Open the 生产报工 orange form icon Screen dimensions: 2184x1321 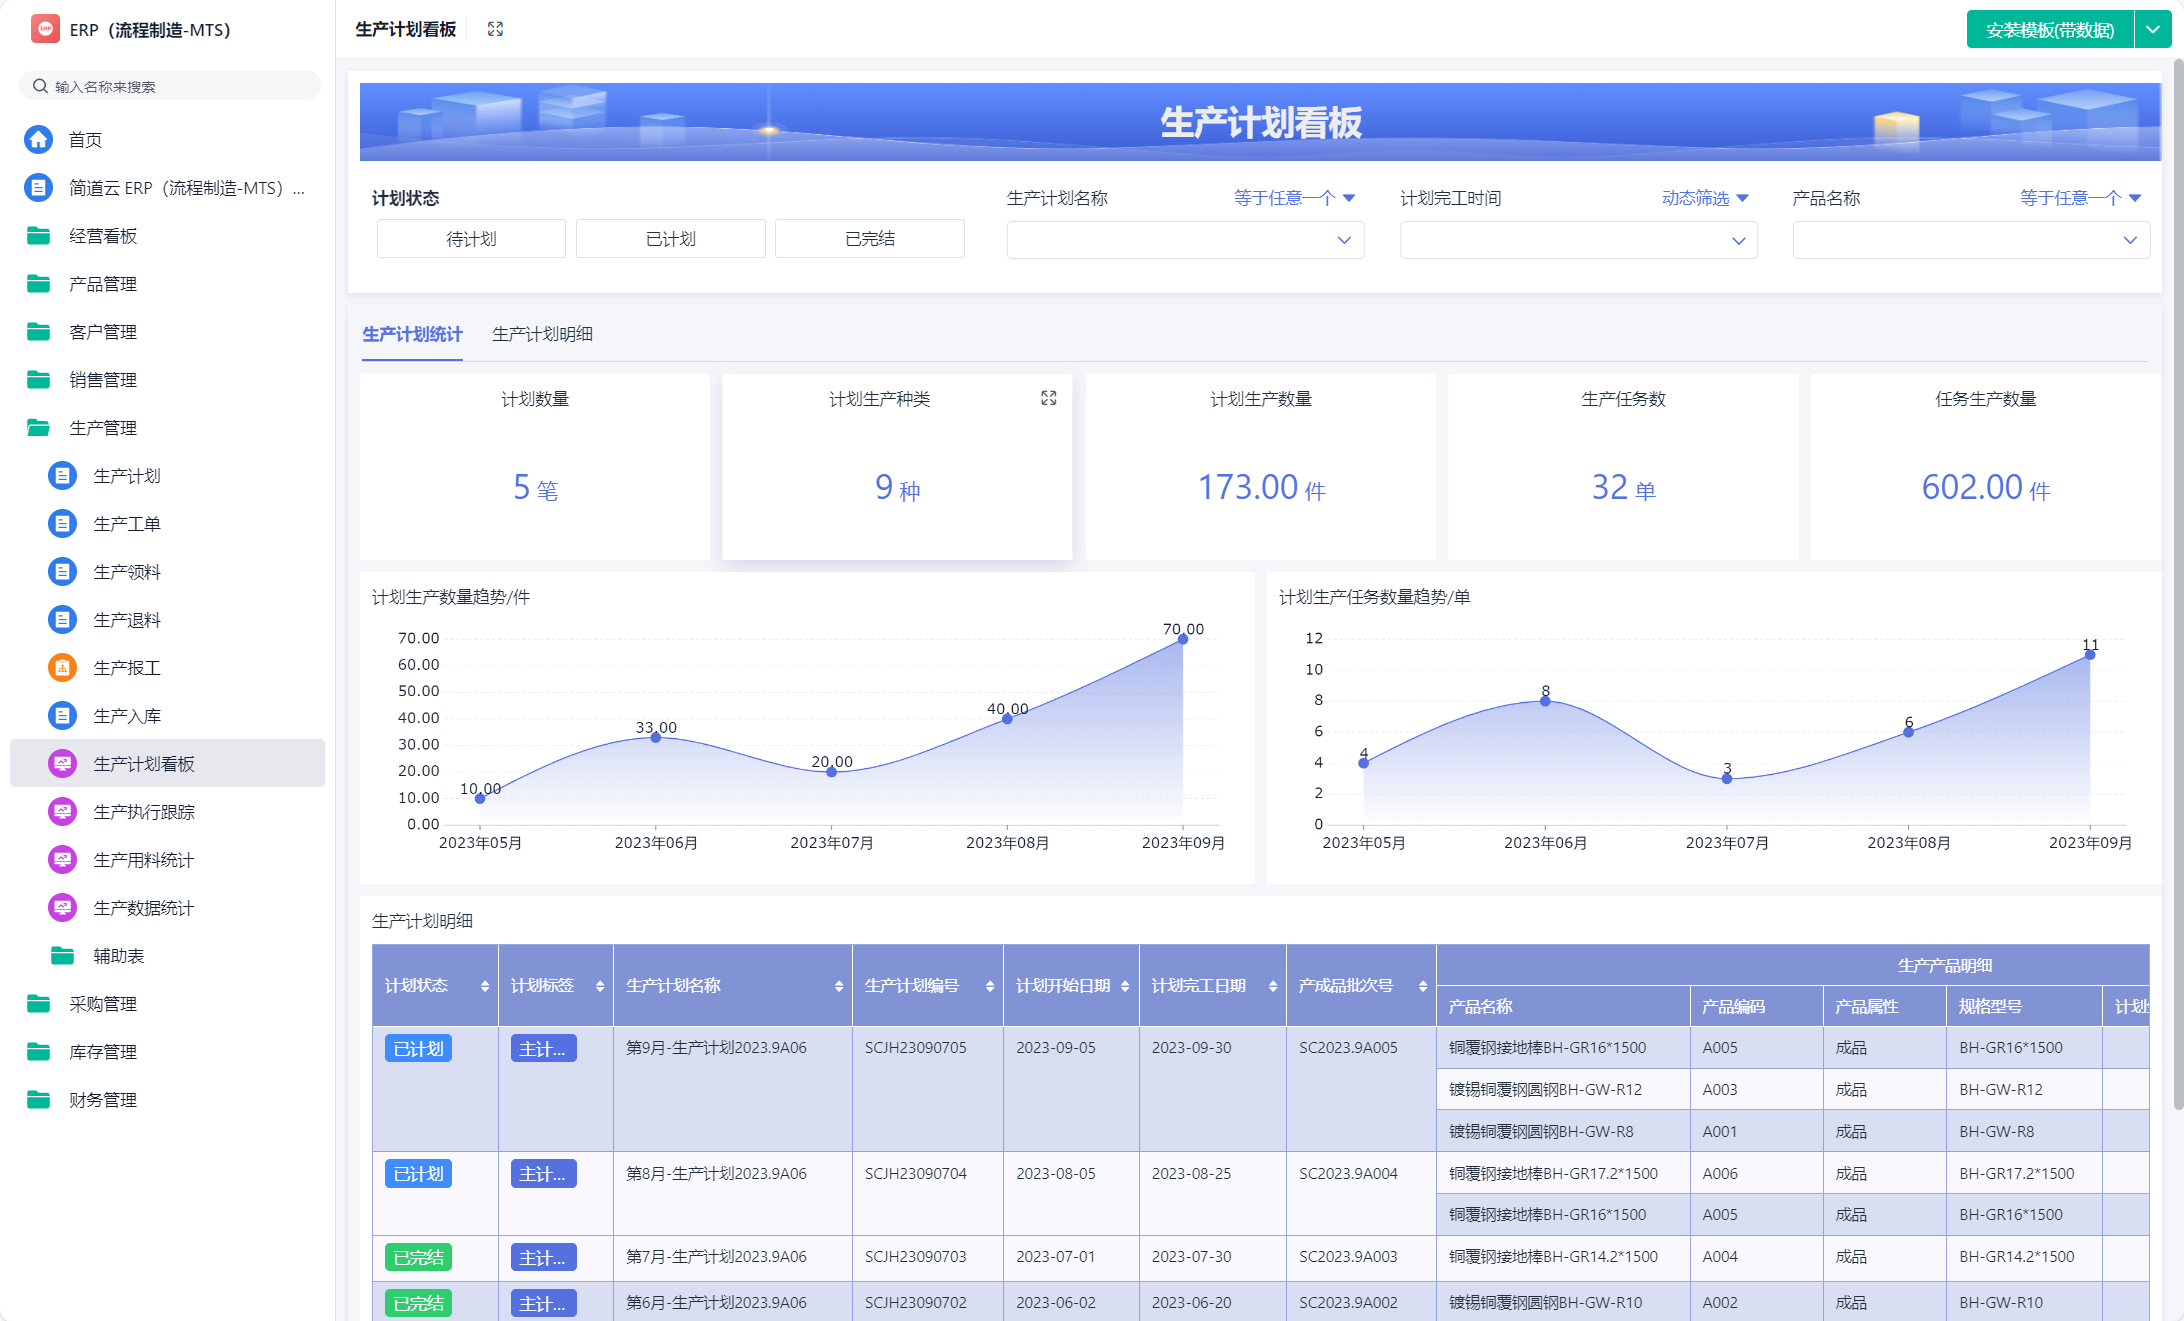pyautogui.click(x=62, y=667)
